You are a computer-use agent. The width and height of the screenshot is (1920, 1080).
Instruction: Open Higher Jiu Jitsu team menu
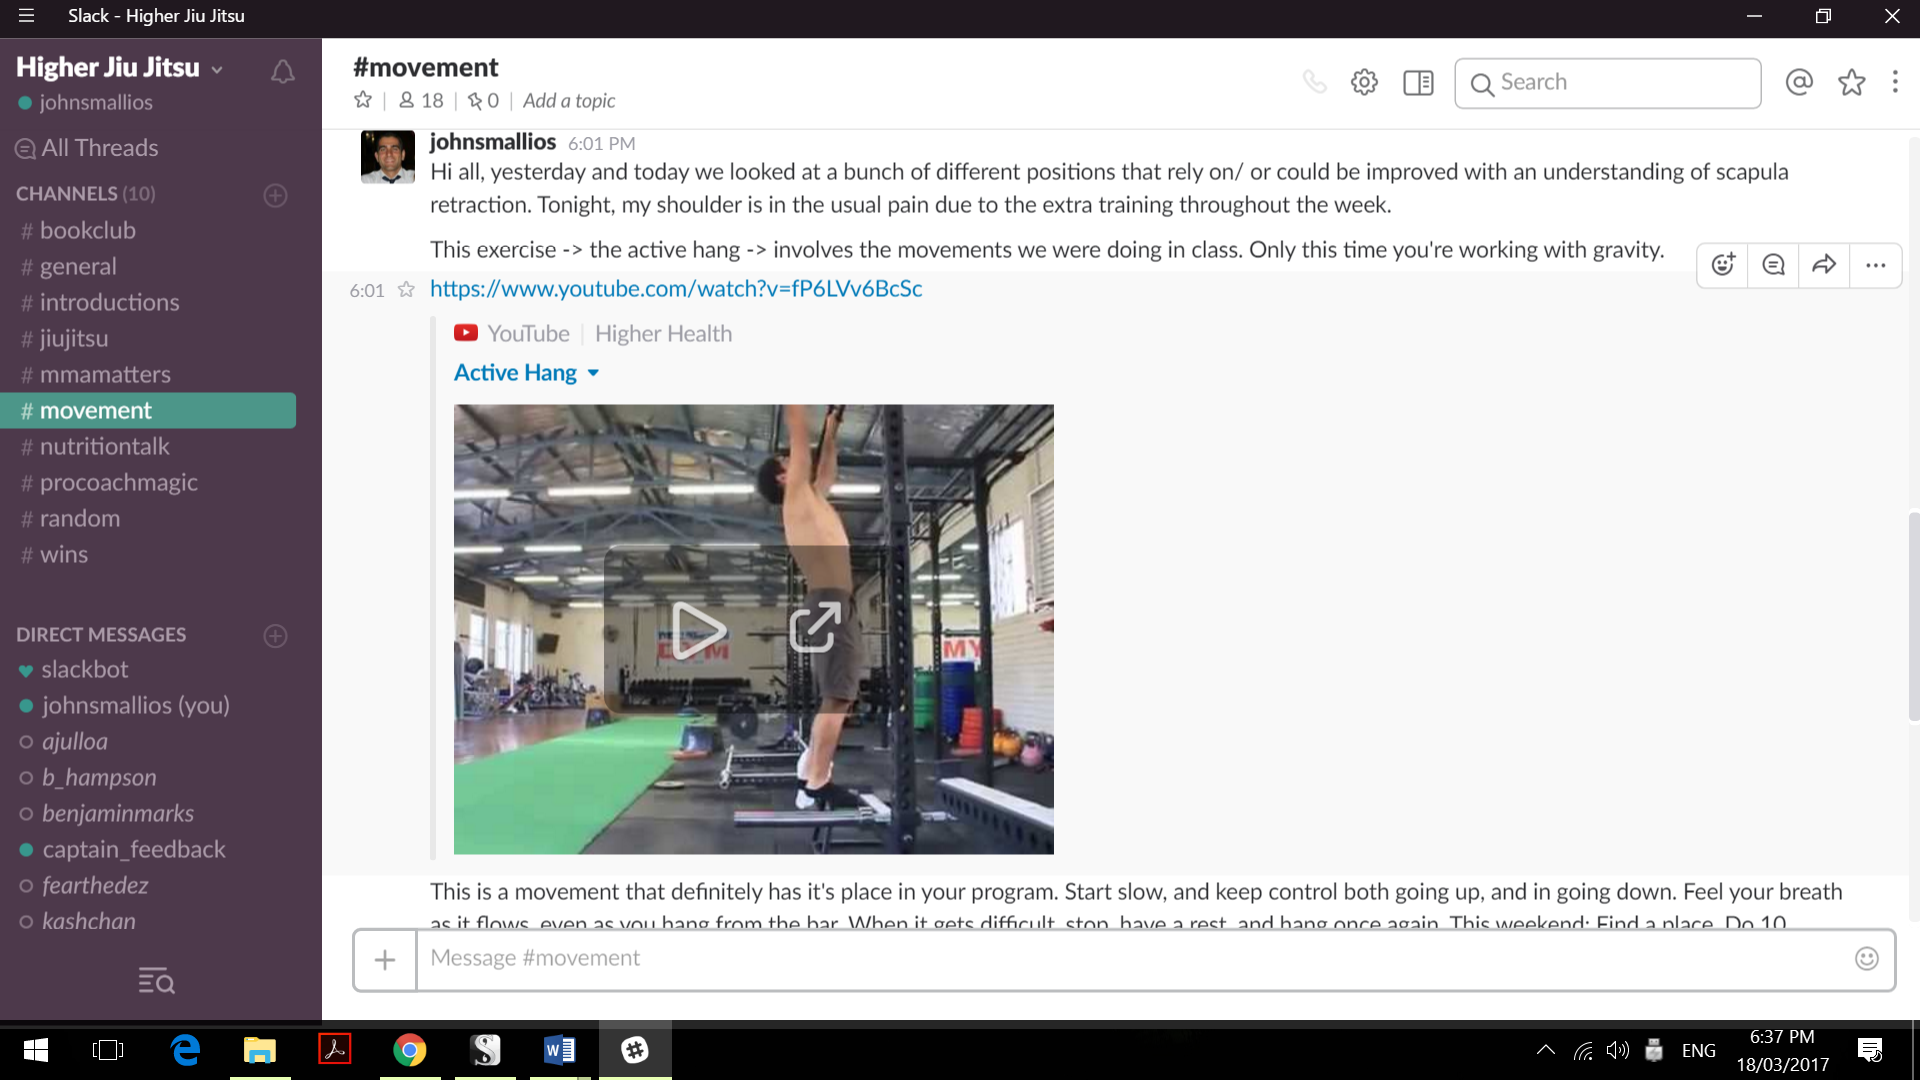tap(119, 67)
